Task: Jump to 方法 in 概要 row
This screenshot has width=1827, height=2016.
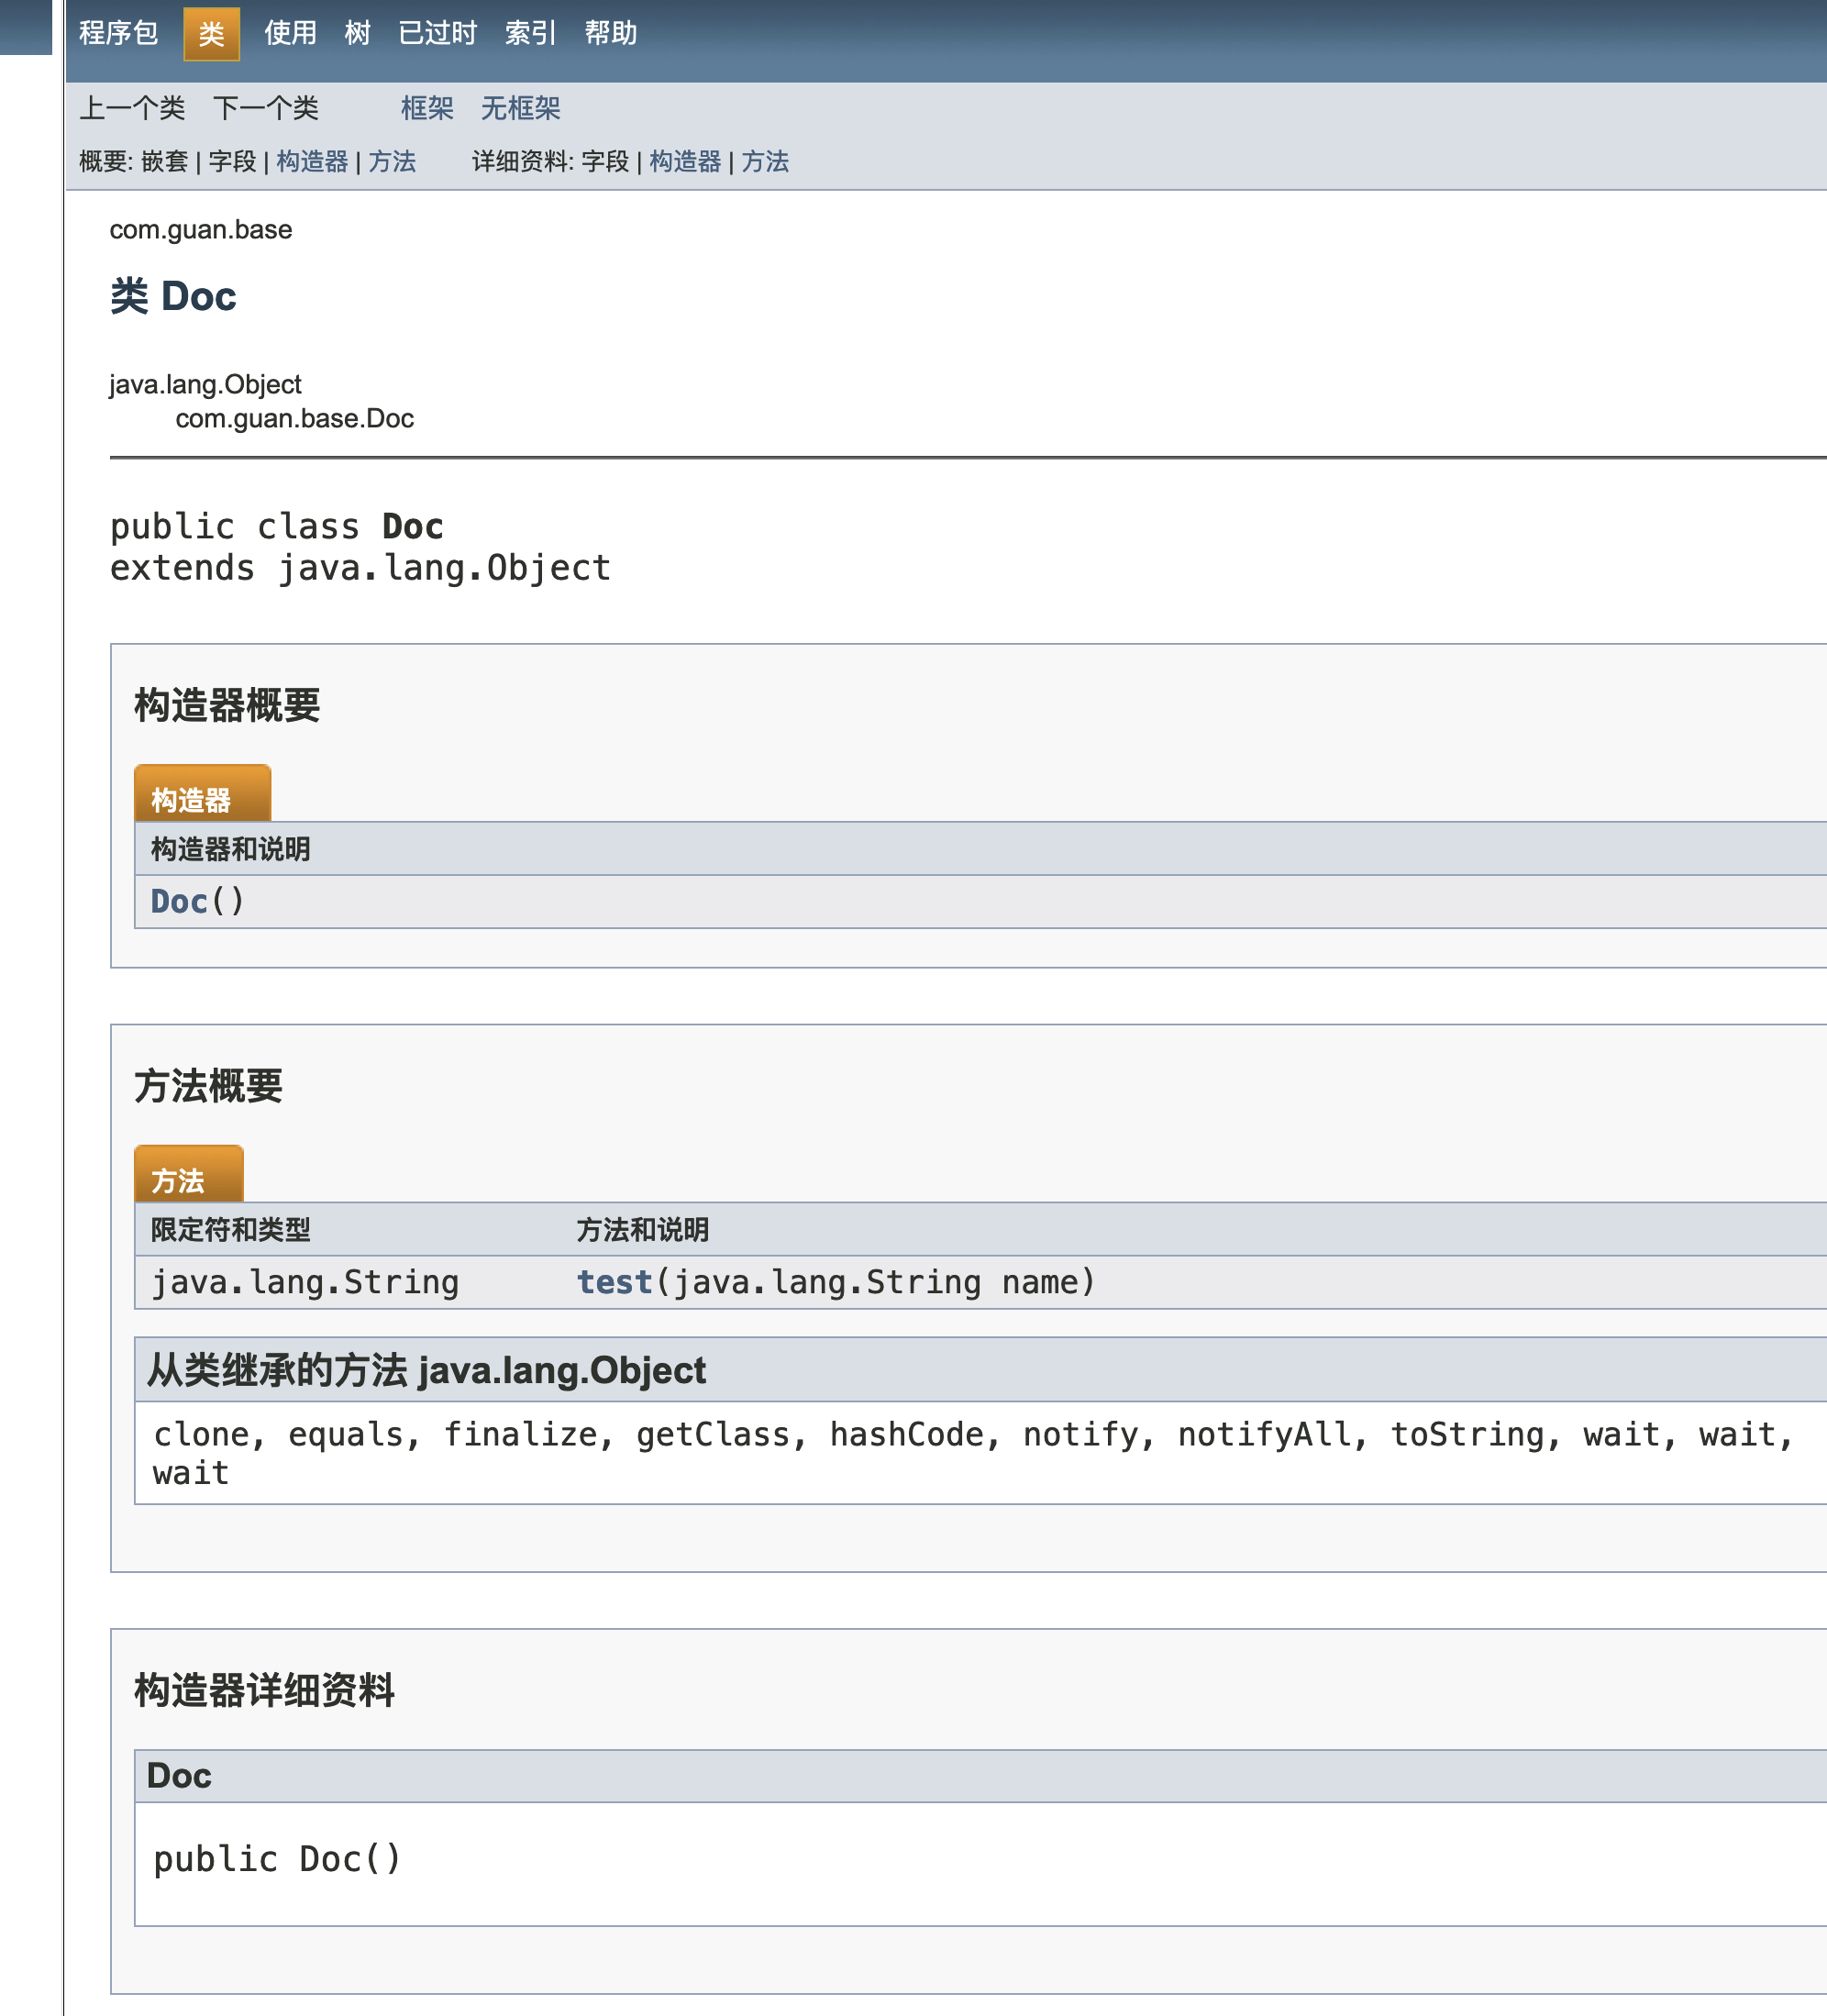Action: tap(392, 162)
